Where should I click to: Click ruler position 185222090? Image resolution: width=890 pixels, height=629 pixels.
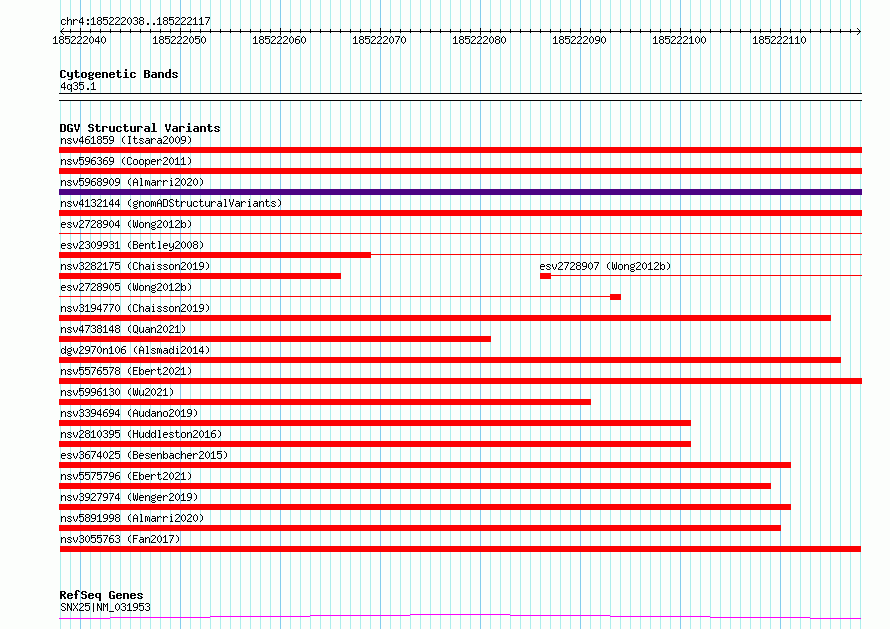tap(579, 40)
